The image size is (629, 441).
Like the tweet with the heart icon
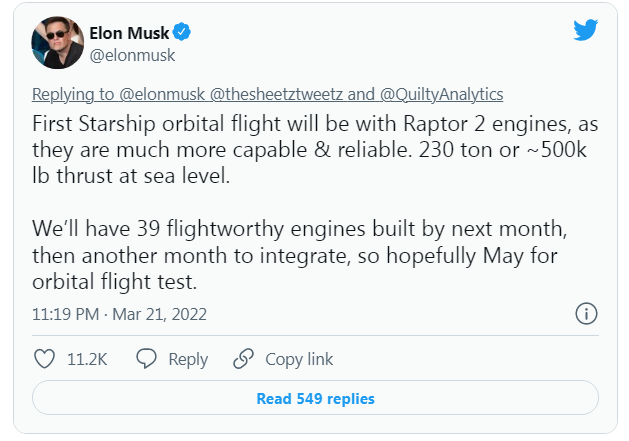tap(44, 359)
